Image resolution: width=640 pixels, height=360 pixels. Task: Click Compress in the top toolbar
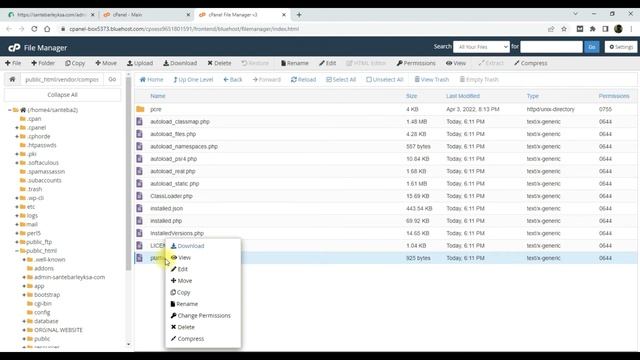pos(531,63)
